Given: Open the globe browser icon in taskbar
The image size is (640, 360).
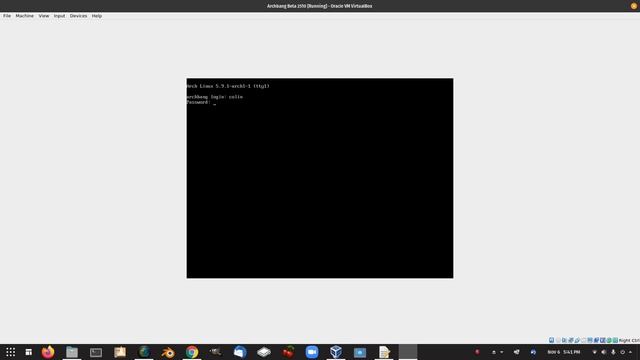Looking at the screenshot, I should [144, 352].
